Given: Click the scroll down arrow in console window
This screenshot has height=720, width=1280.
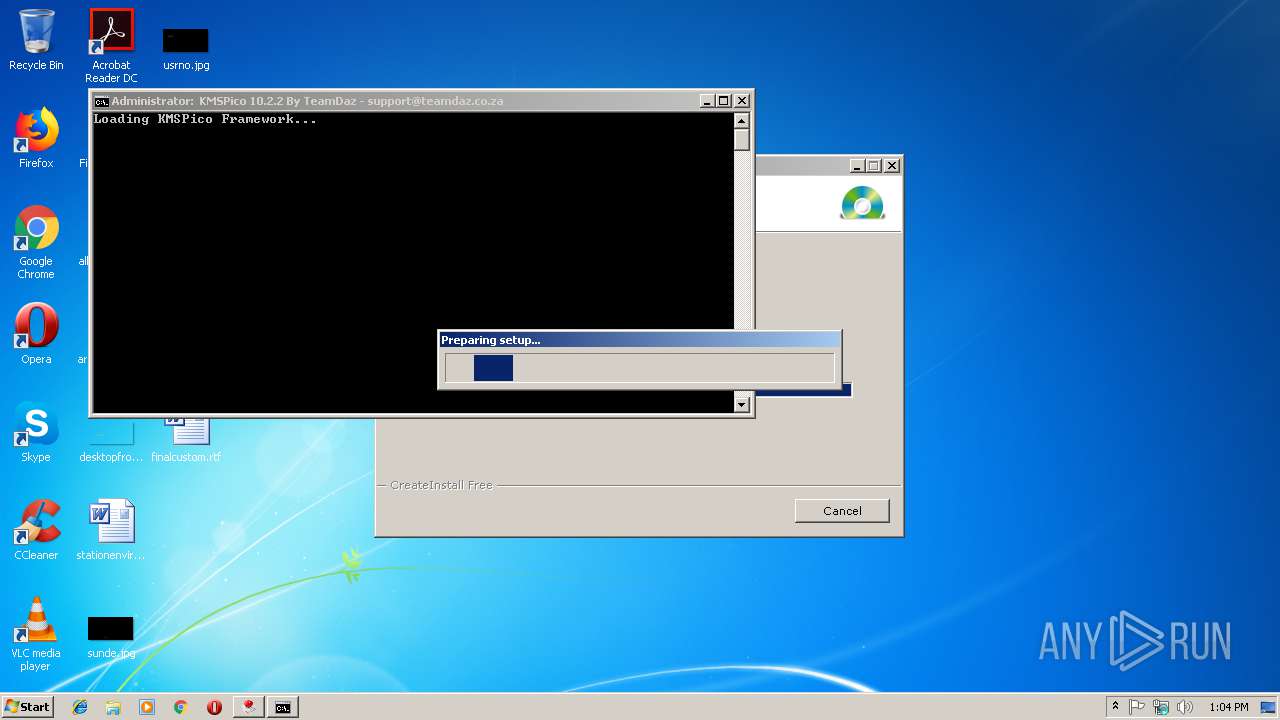Looking at the screenshot, I should pyautogui.click(x=742, y=404).
